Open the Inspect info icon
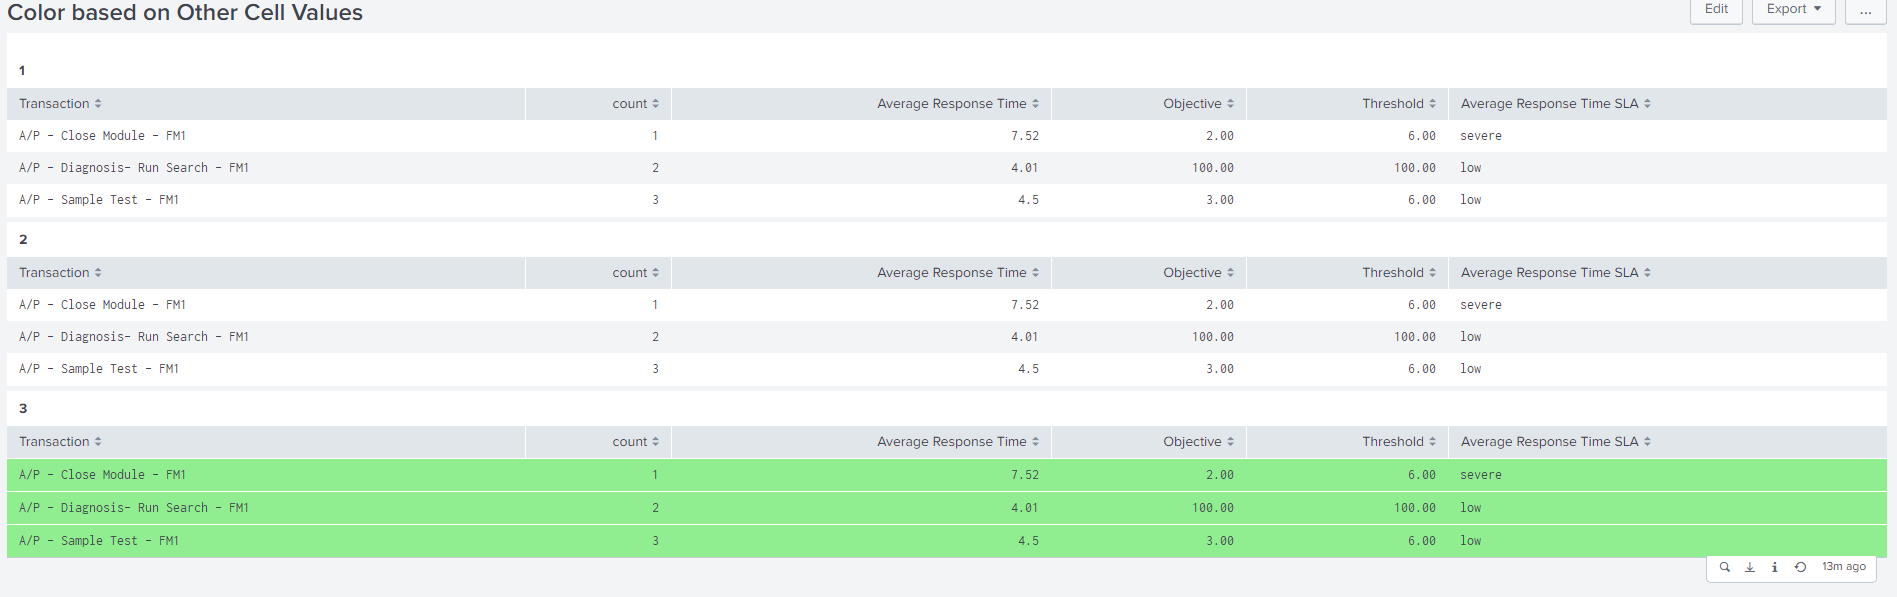Image resolution: width=1897 pixels, height=597 pixels. [1775, 567]
